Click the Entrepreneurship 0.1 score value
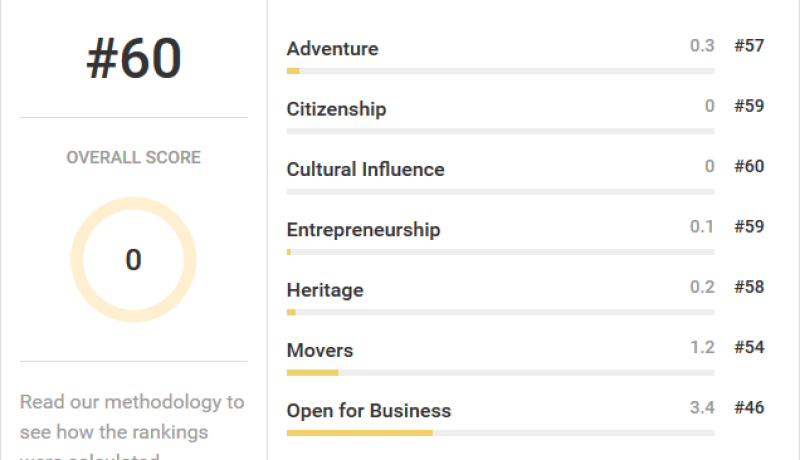This screenshot has width=800, height=460. [x=702, y=226]
